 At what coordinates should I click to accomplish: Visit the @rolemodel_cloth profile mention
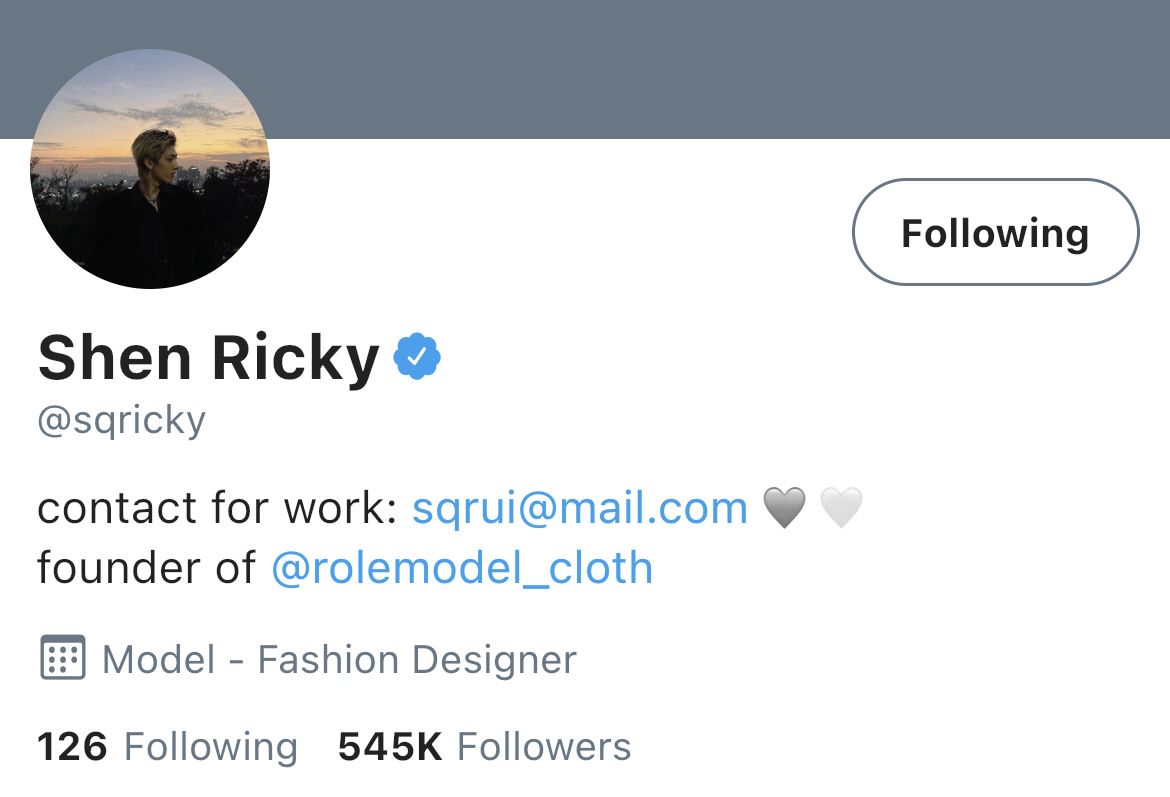pos(462,568)
